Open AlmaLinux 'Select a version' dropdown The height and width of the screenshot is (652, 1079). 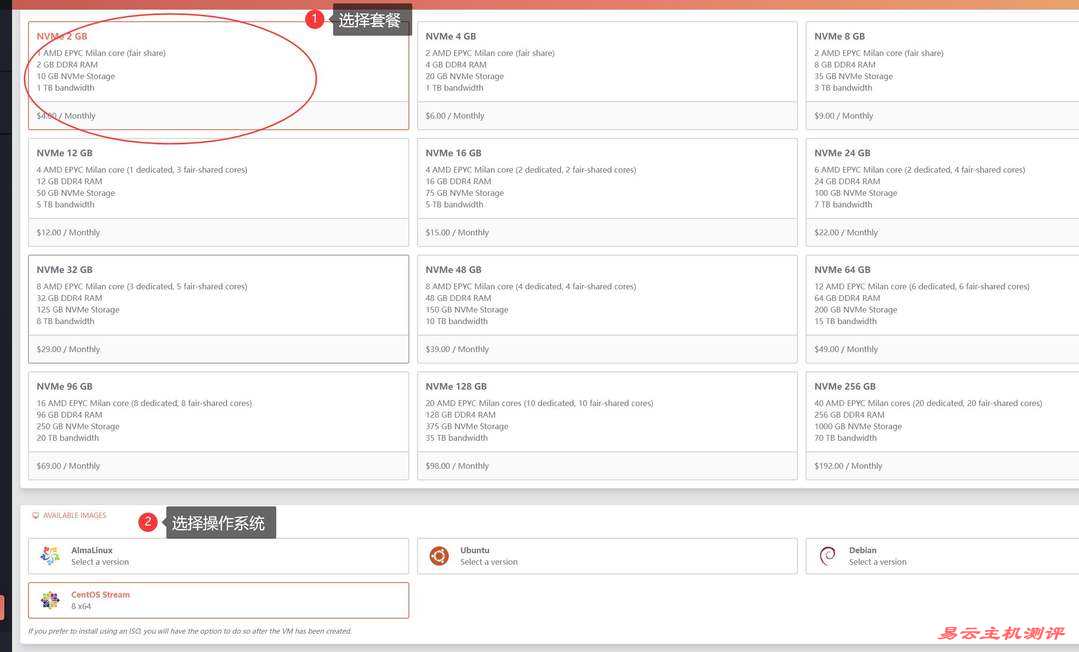click(100, 562)
